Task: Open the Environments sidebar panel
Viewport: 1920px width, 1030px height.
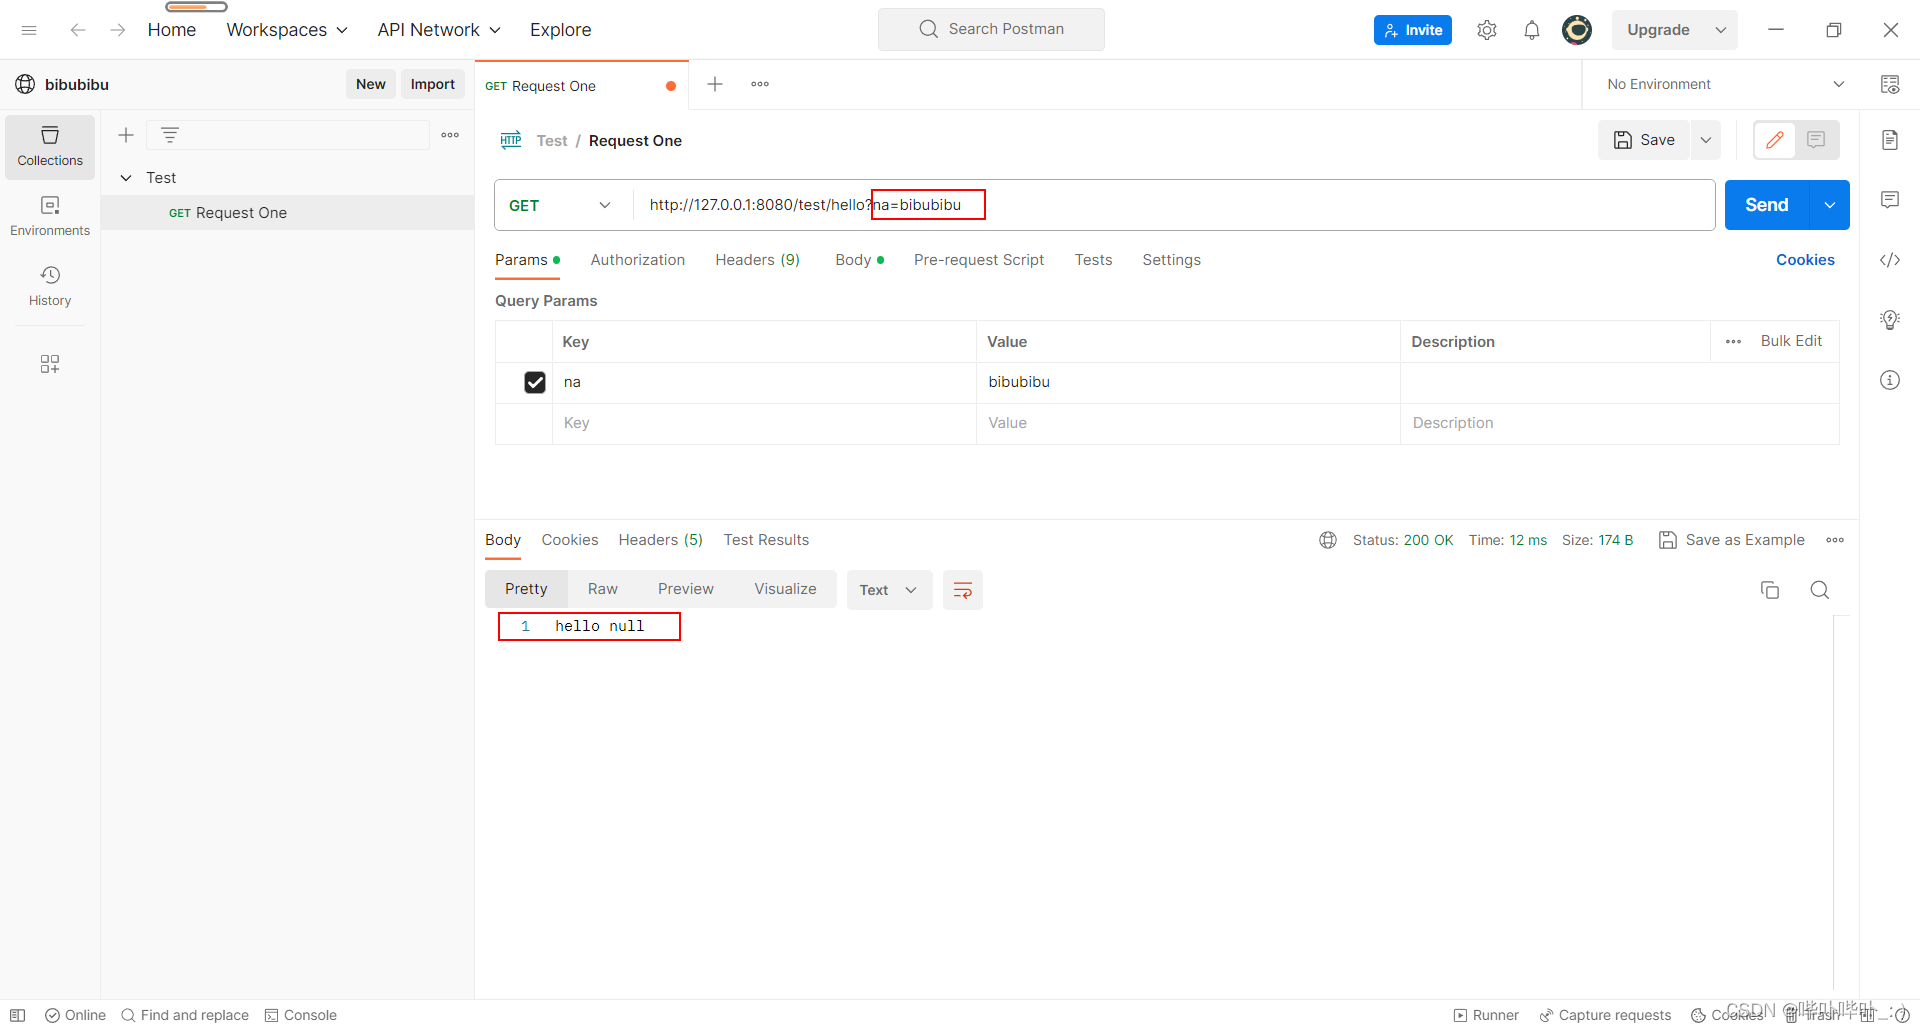Action: click(50, 216)
